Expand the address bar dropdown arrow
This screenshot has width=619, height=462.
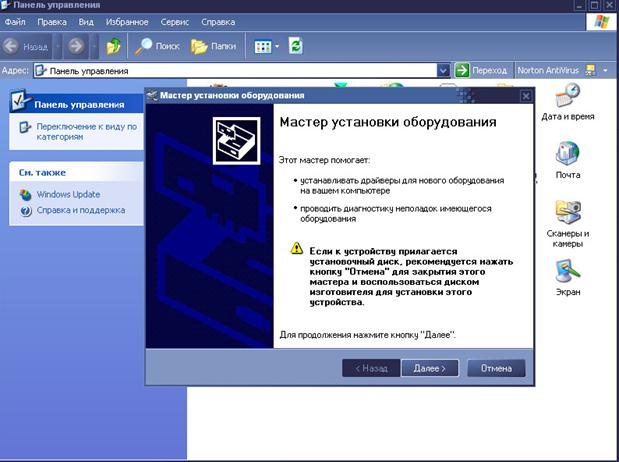pyautogui.click(x=443, y=71)
